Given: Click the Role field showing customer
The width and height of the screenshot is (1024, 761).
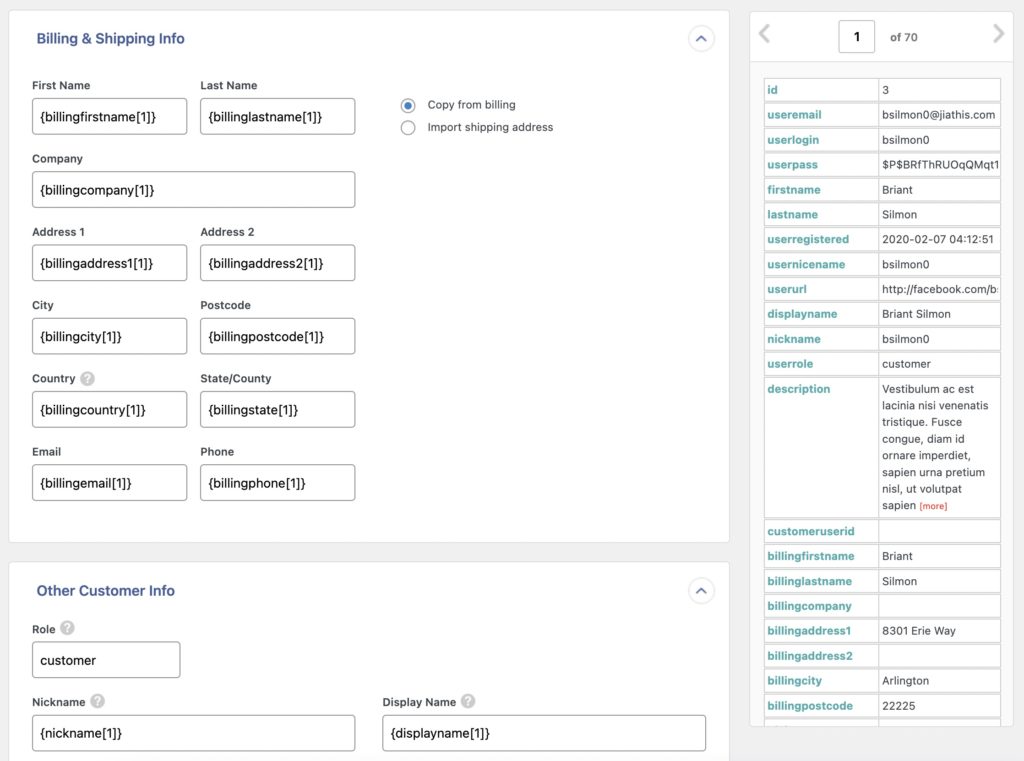Looking at the screenshot, I should 106,659.
